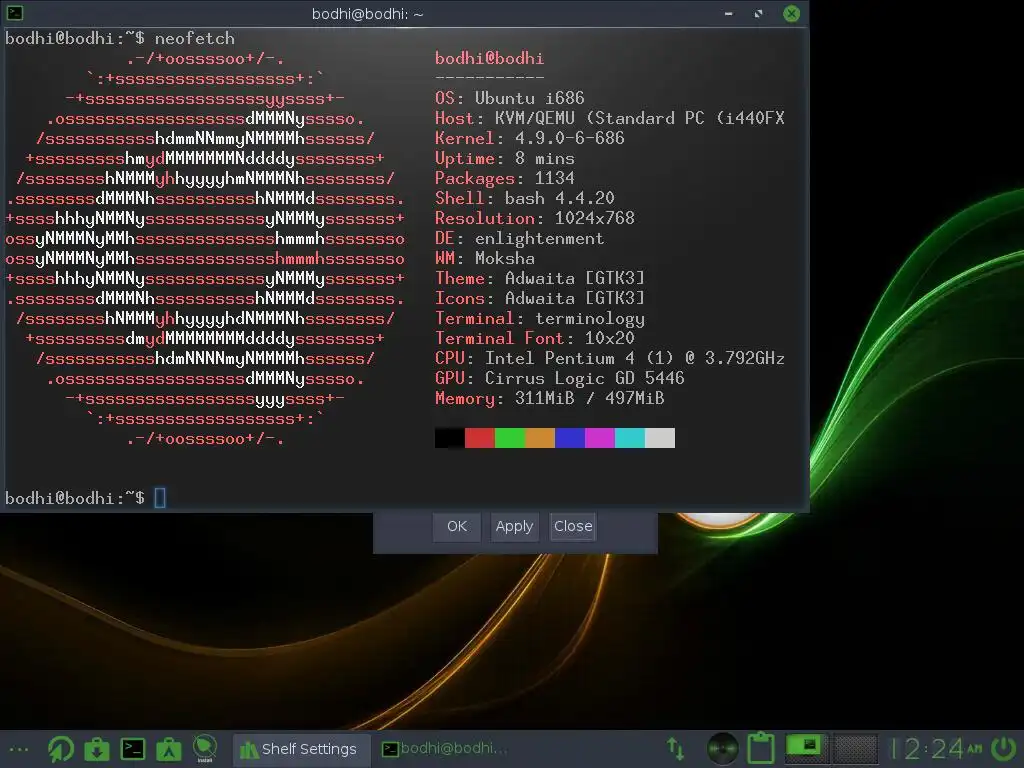Click the "Kernel: 4.9.0-6-686" line
Image resolution: width=1024 pixels, height=768 pixels.
tap(530, 138)
